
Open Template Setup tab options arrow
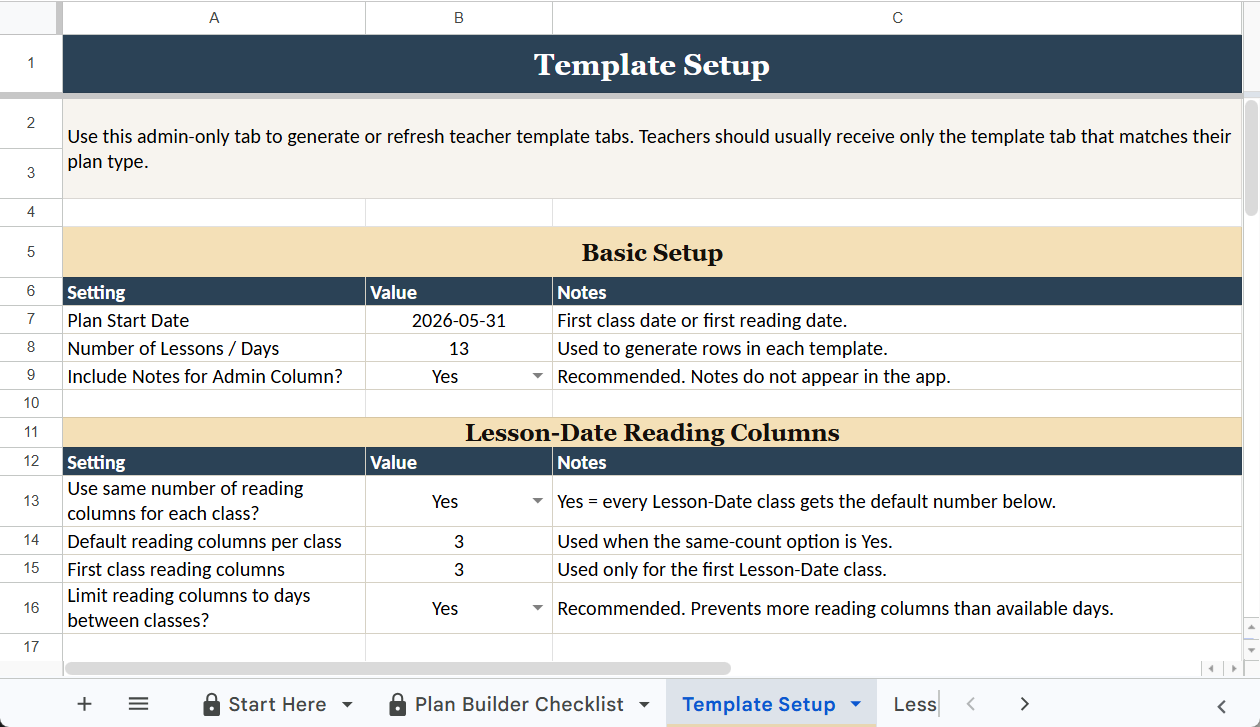coord(856,704)
